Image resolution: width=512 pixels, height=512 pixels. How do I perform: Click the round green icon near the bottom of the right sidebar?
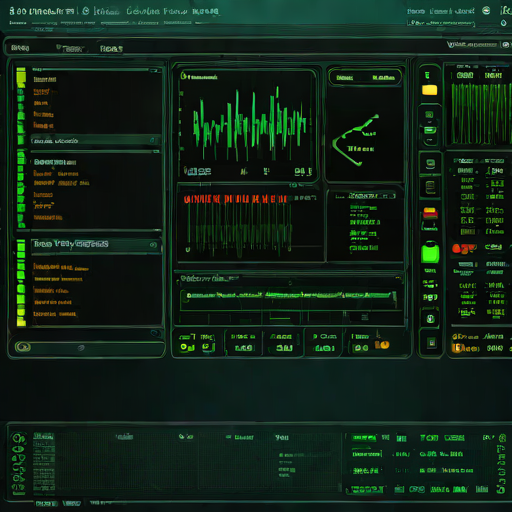[x=431, y=319]
